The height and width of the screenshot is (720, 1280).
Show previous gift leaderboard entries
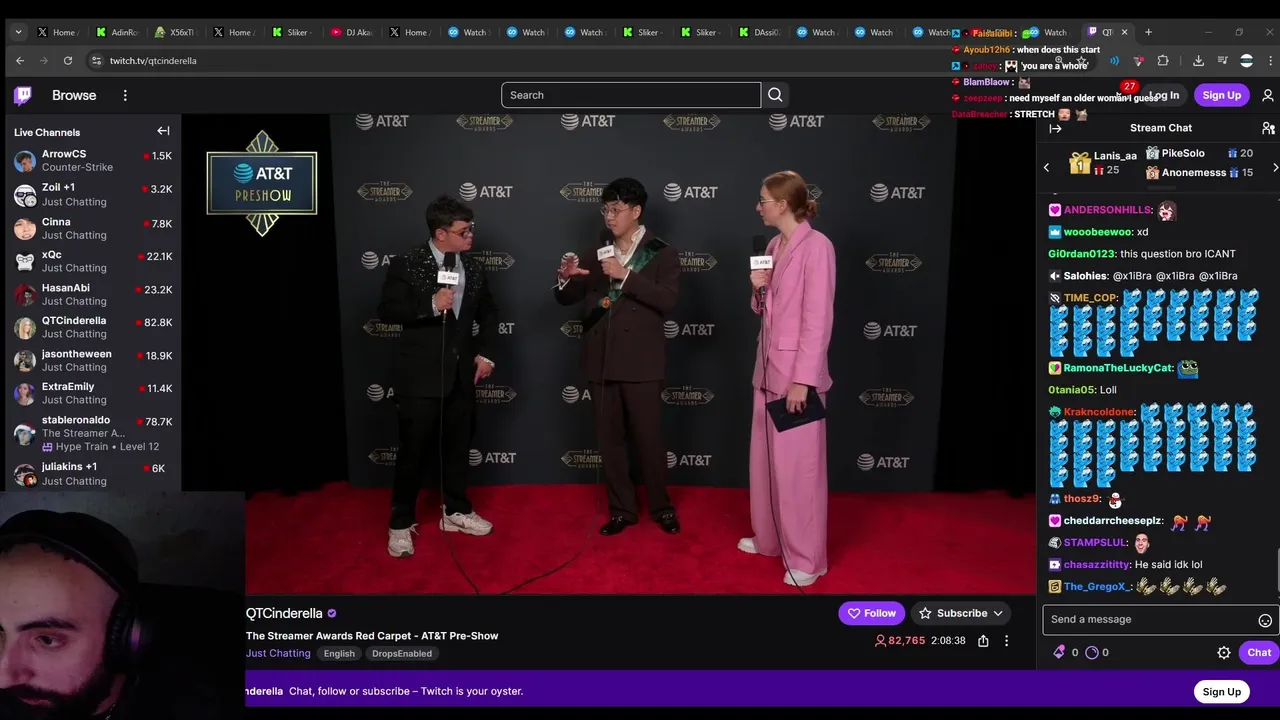tap(1046, 167)
